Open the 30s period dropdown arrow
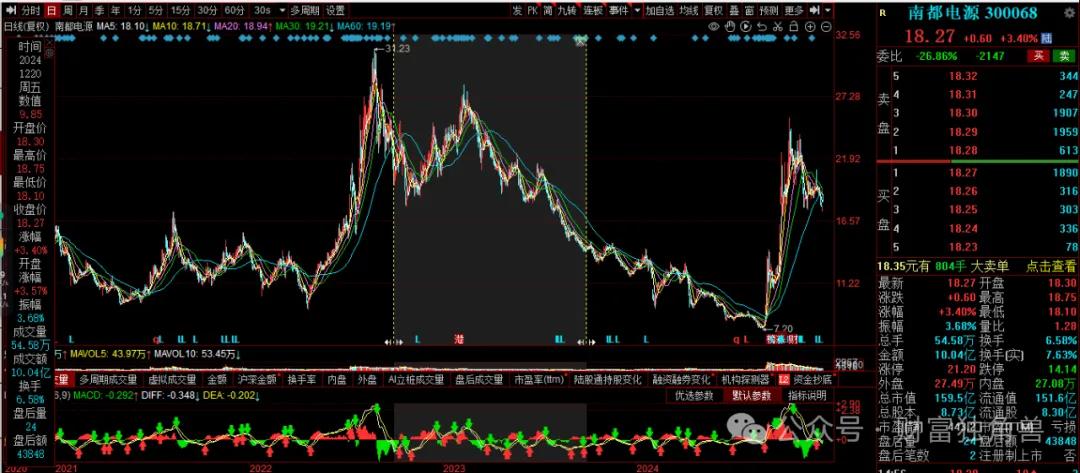1080x473 pixels. 280,10
